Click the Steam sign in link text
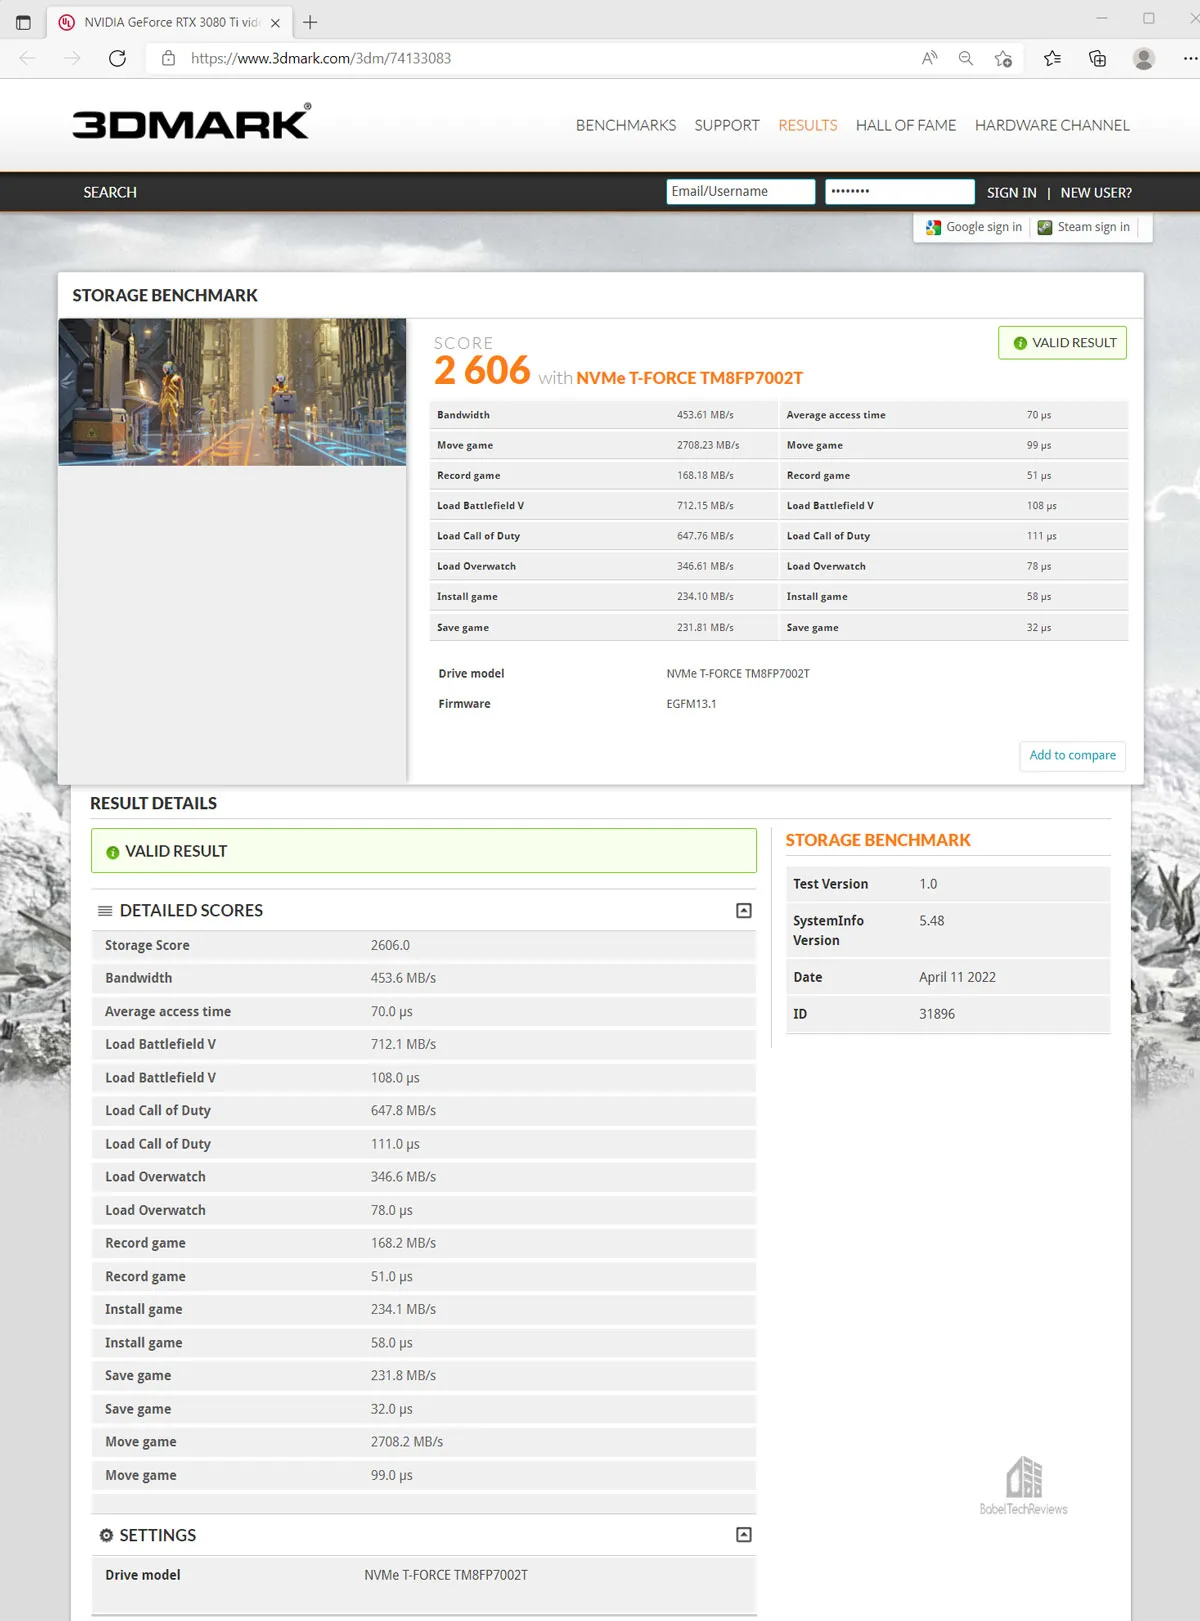1200x1621 pixels. click(x=1094, y=227)
